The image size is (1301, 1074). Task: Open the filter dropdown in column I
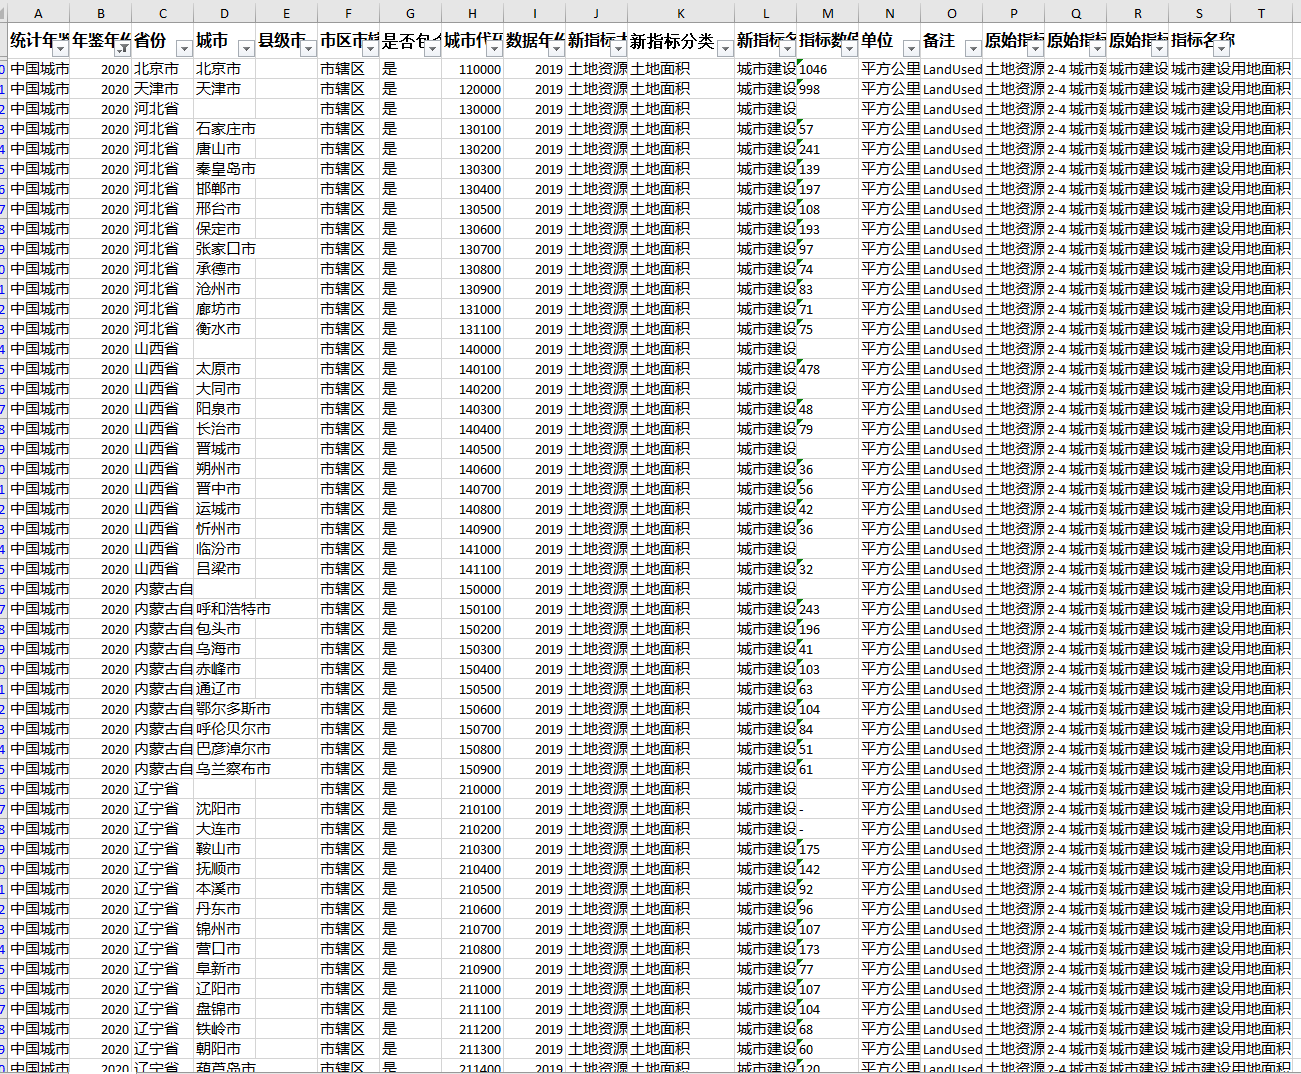point(557,49)
